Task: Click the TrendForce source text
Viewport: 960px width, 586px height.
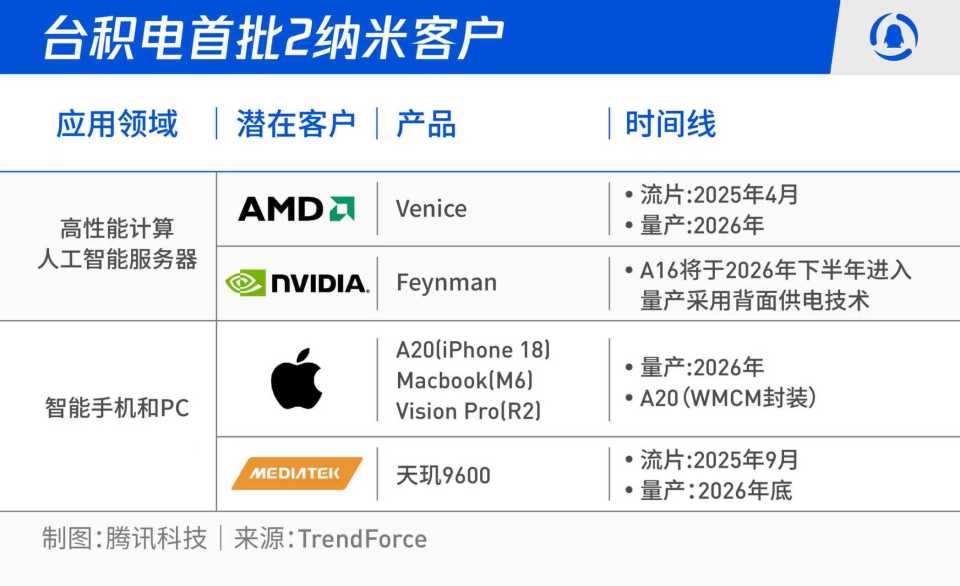Action: click(362, 540)
